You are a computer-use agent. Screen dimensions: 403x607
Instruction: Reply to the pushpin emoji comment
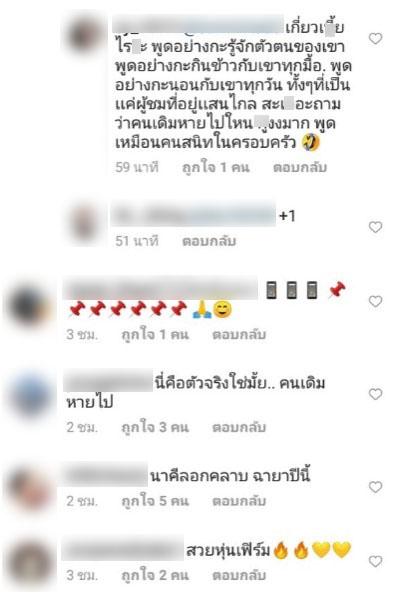239,334
